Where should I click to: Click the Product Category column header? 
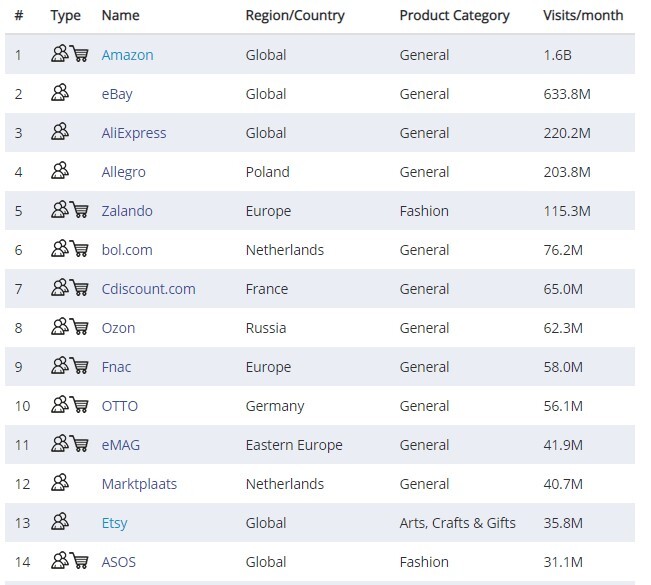tap(454, 16)
